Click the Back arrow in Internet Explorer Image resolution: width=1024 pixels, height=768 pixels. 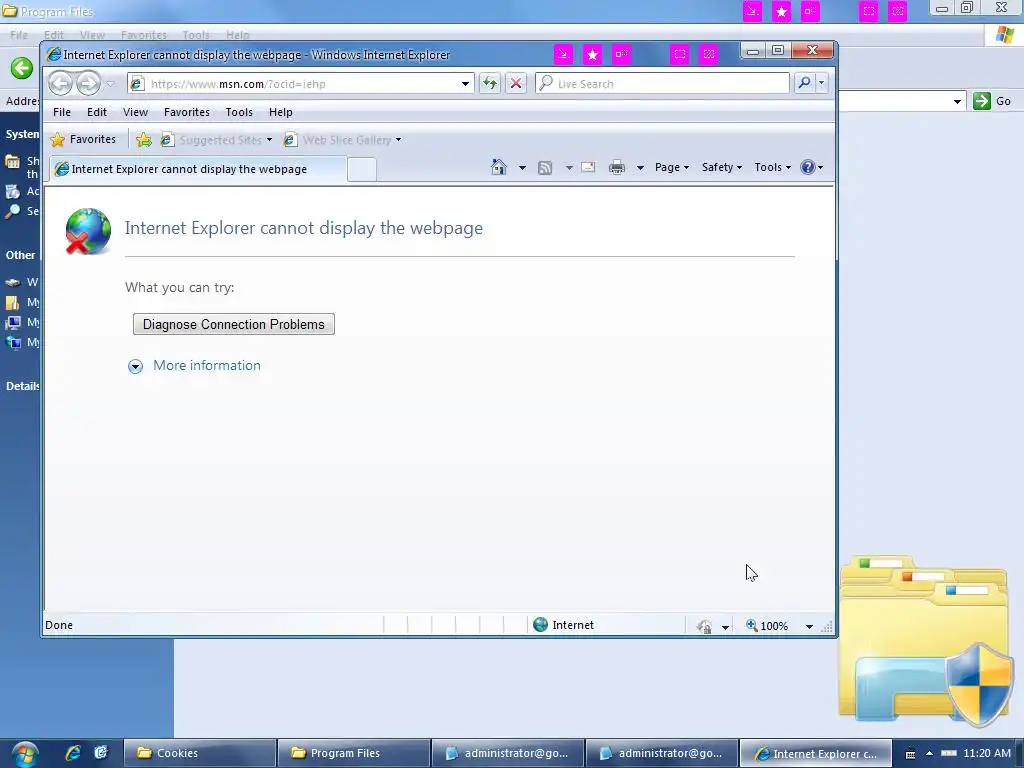click(61, 84)
